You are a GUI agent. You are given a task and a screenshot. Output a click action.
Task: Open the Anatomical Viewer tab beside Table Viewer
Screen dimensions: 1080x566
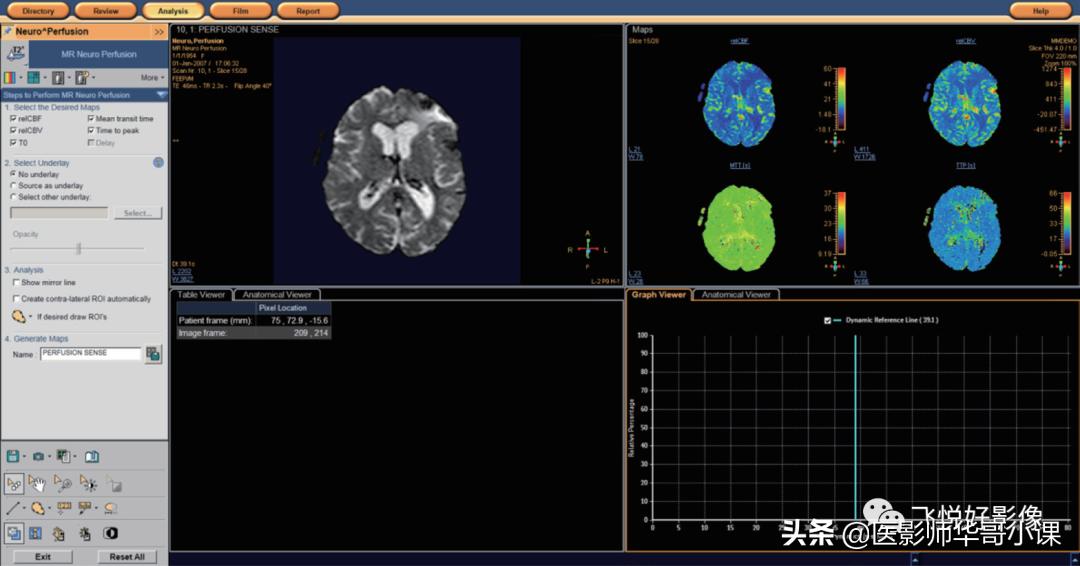coord(277,295)
